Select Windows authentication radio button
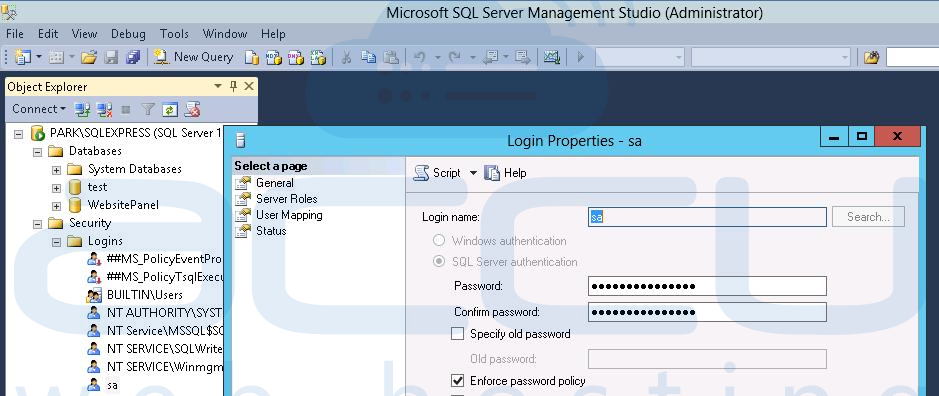The image size is (939, 396). click(439, 240)
